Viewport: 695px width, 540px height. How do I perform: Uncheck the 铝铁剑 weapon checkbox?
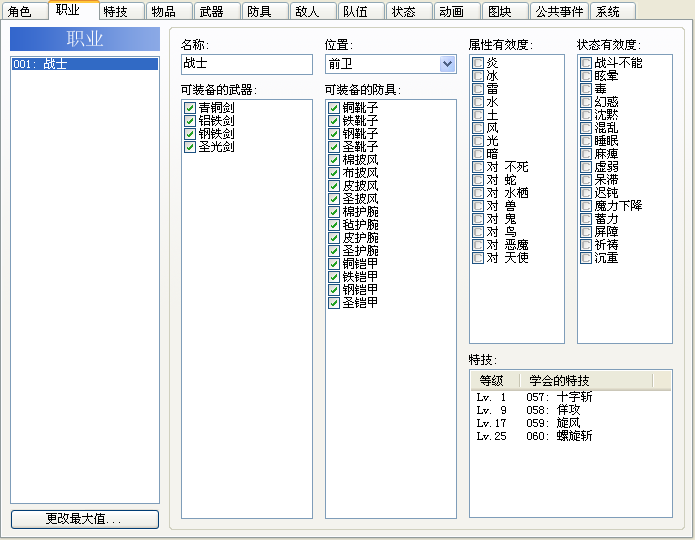(x=190, y=121)
